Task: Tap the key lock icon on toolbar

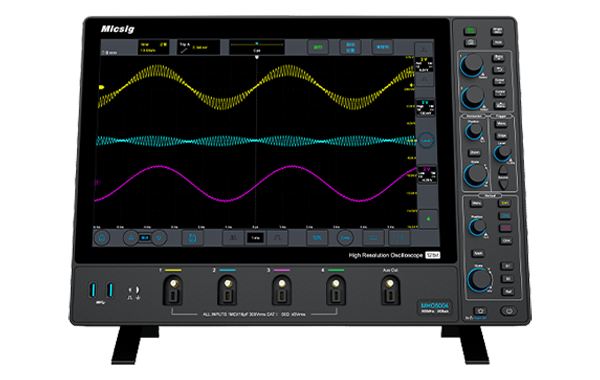Action: click(x=345, y=238)
